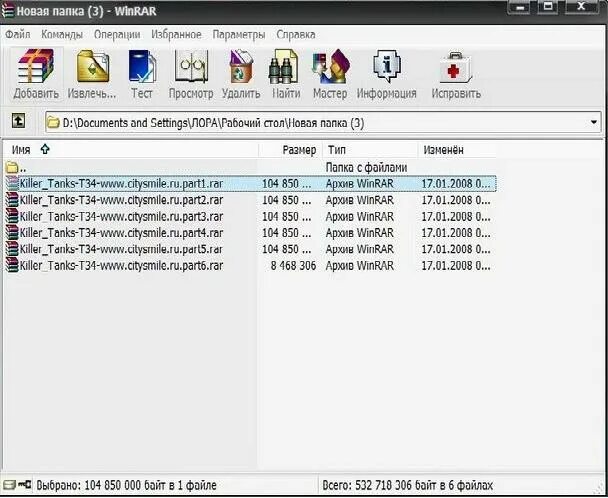The width and height of the screenshot is (608, 498).
Task: Click the size value 8 468 306
Action: [293, 266]
